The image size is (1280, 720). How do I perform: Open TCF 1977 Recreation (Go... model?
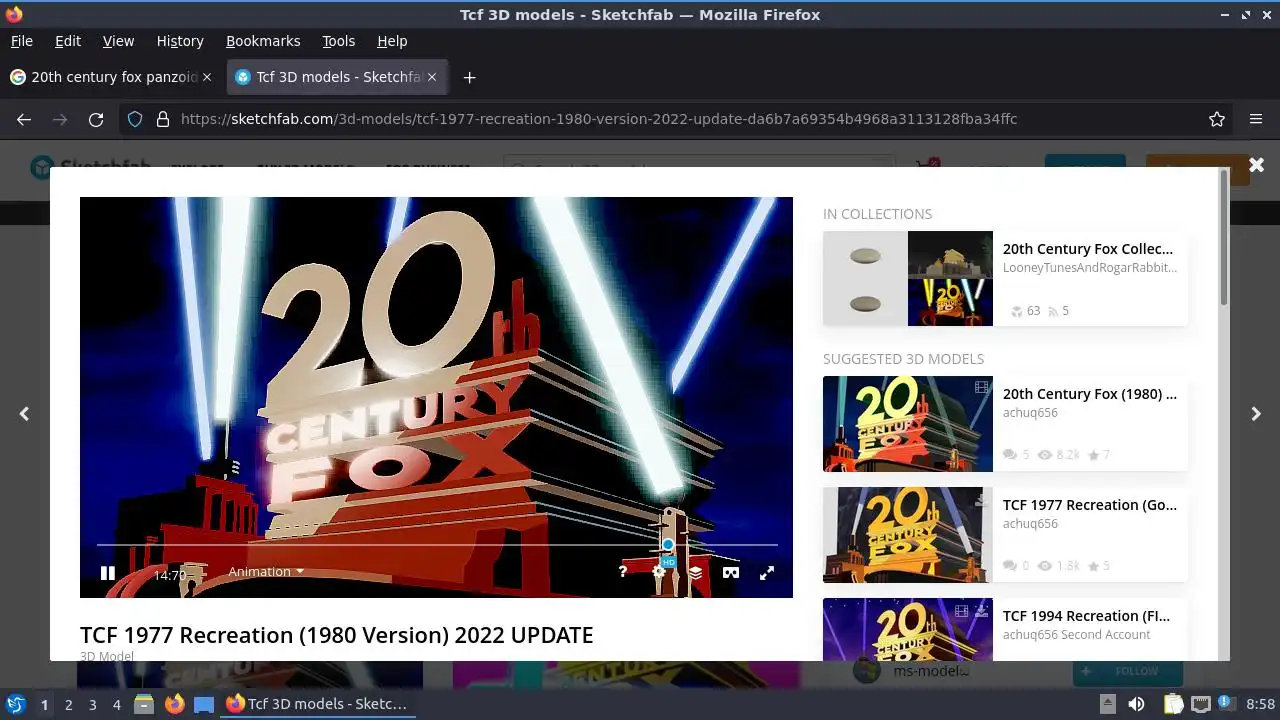click(1090, 505)
